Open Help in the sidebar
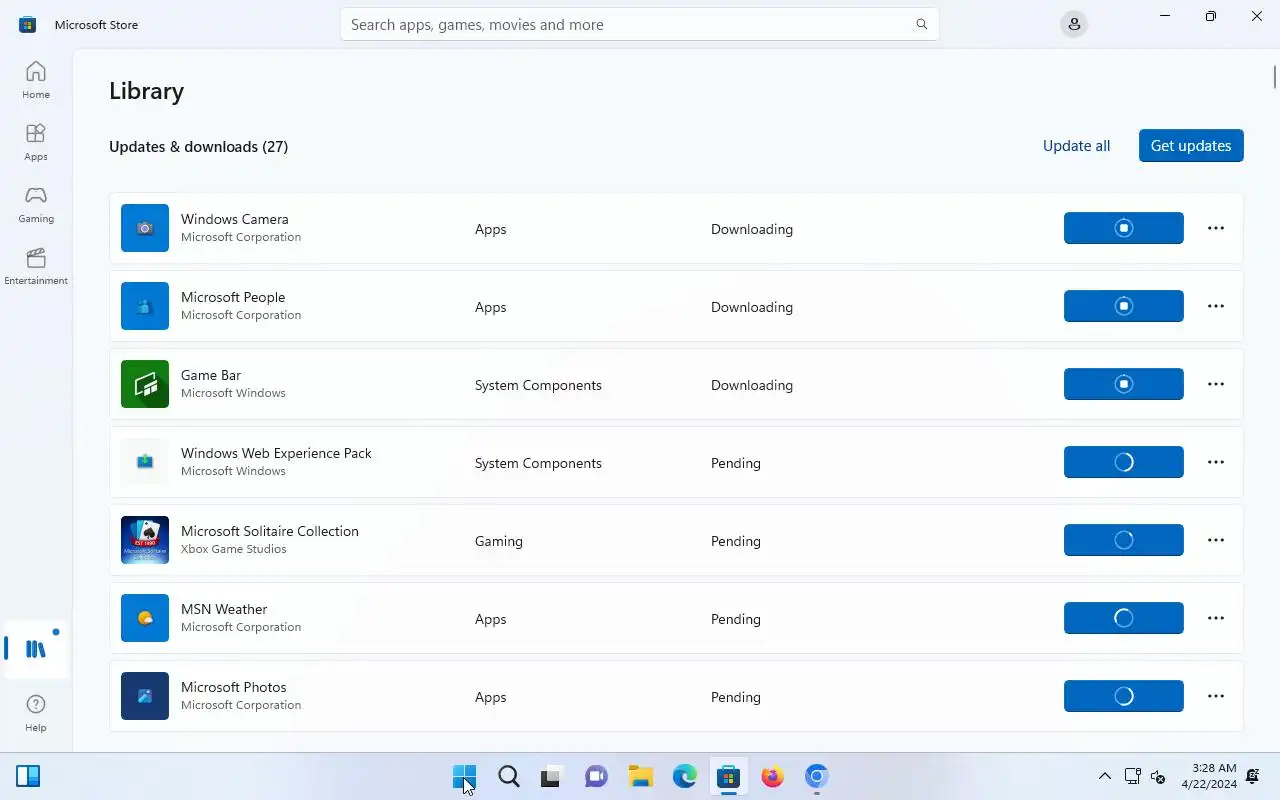This screenshot has height=800, width=1280. (x=36, y=713)
